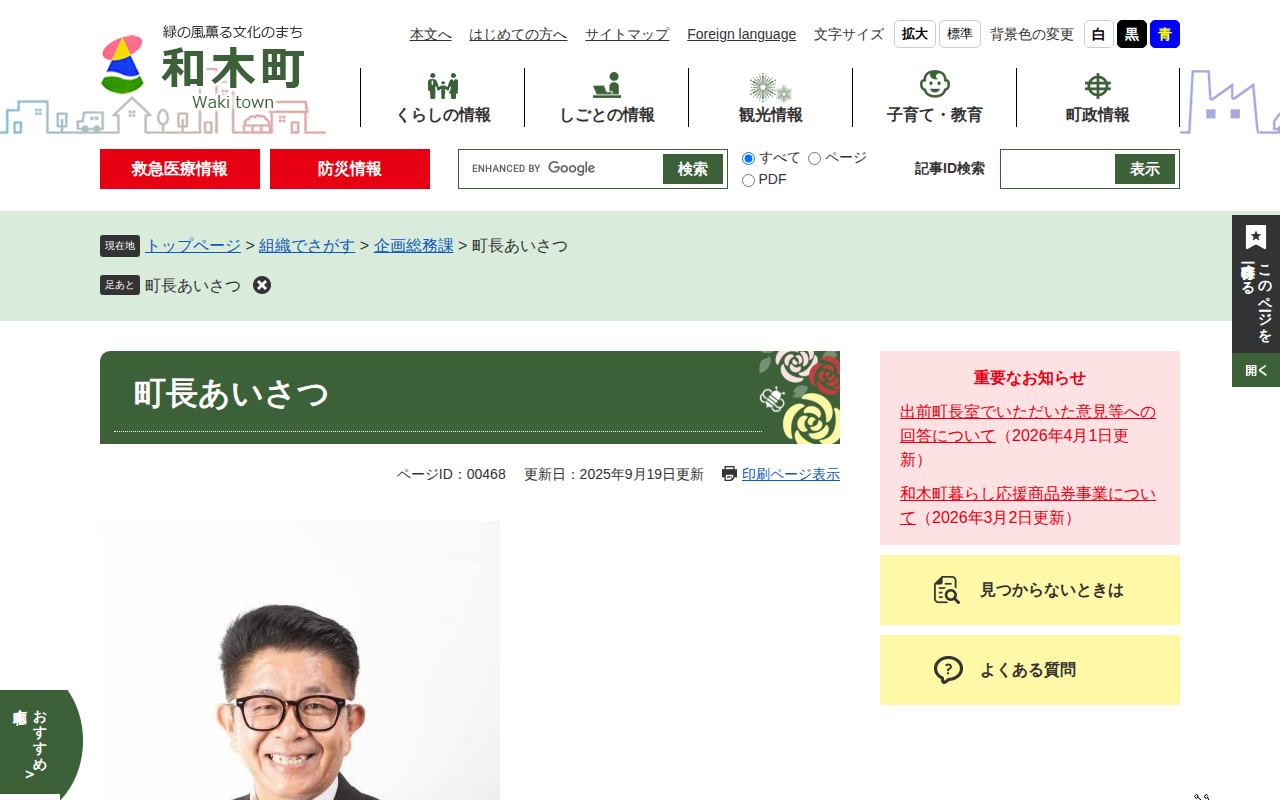This screenshot has width=1280, height=800.
Task: Switch background color to 青 swatch
Action: (1163, 33)
